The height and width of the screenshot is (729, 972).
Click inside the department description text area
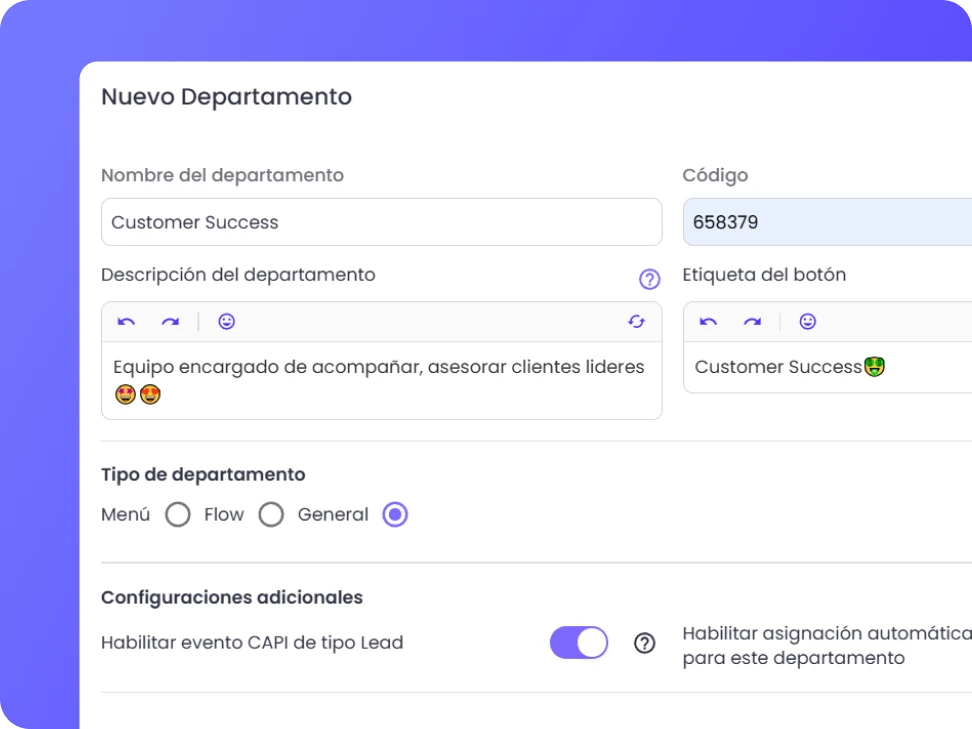[x=380, y=380]
